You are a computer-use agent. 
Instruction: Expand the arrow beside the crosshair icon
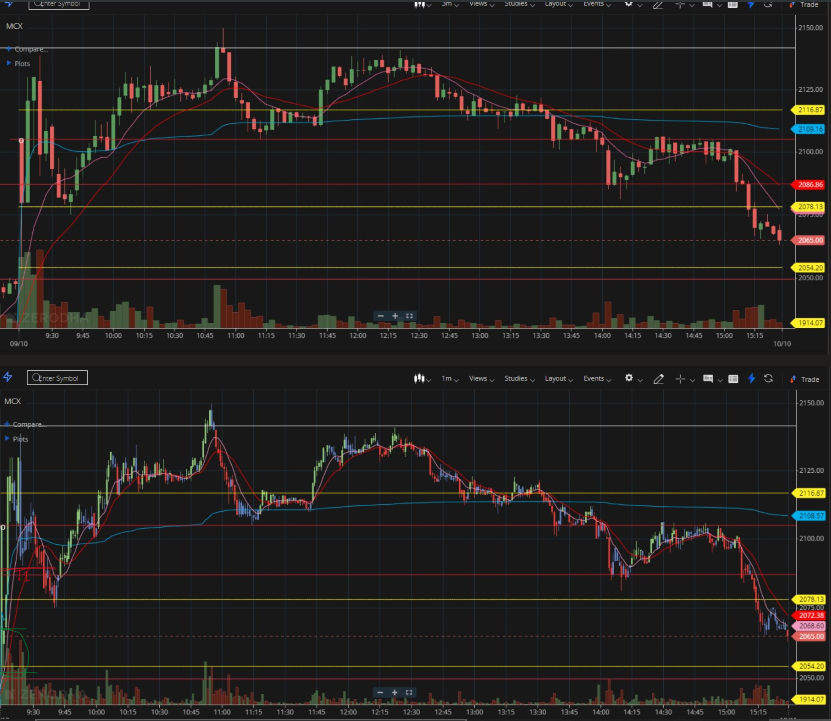692,380
